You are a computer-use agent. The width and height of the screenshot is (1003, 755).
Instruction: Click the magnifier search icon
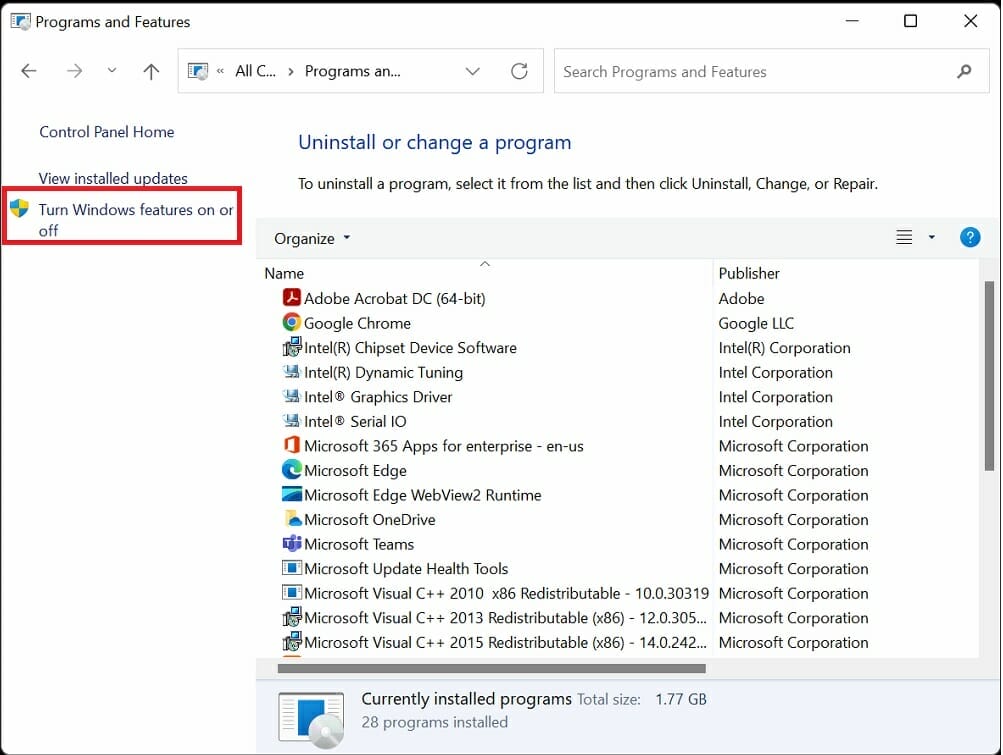(964, 71)
